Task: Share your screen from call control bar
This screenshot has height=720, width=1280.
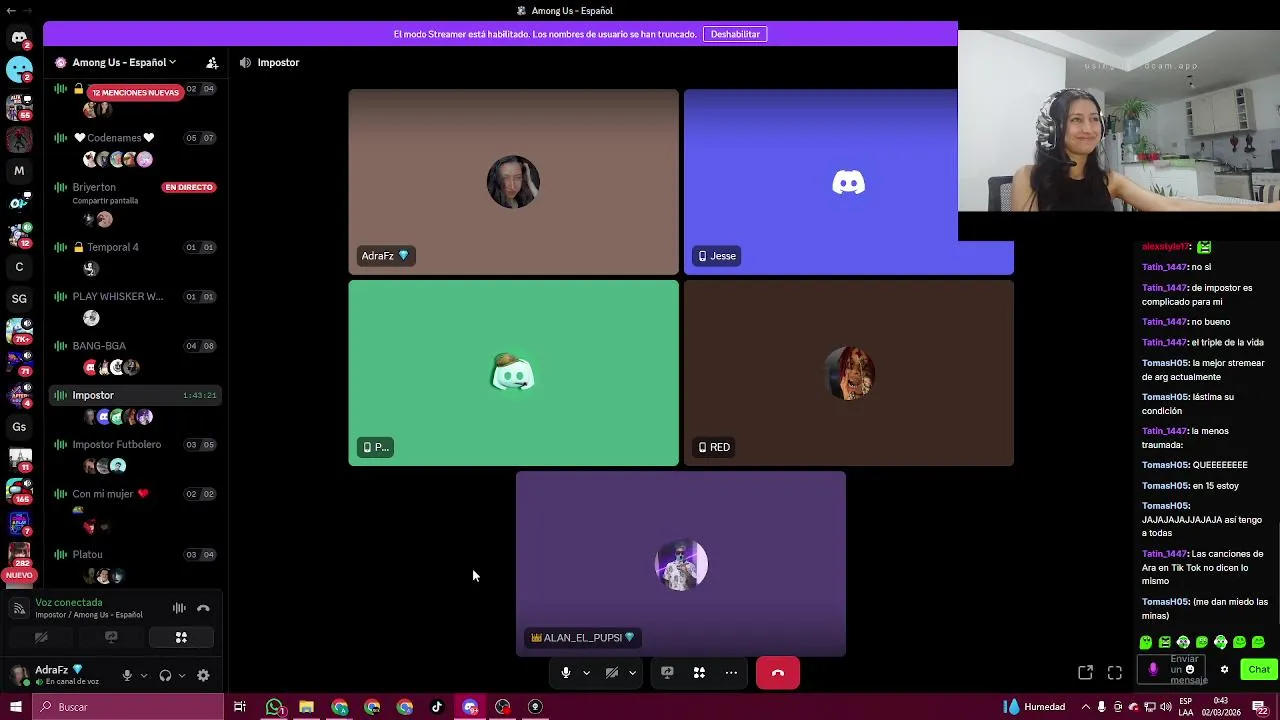Action: click(x=667, y=672)
